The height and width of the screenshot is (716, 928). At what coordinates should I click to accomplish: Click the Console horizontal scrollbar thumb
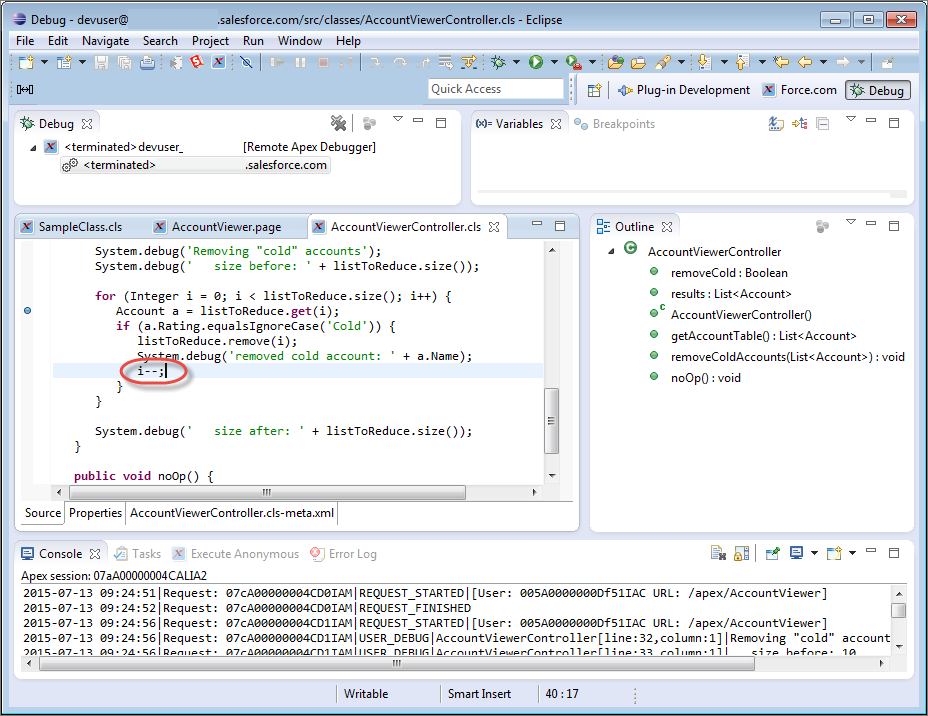click(x=397, y=664)
